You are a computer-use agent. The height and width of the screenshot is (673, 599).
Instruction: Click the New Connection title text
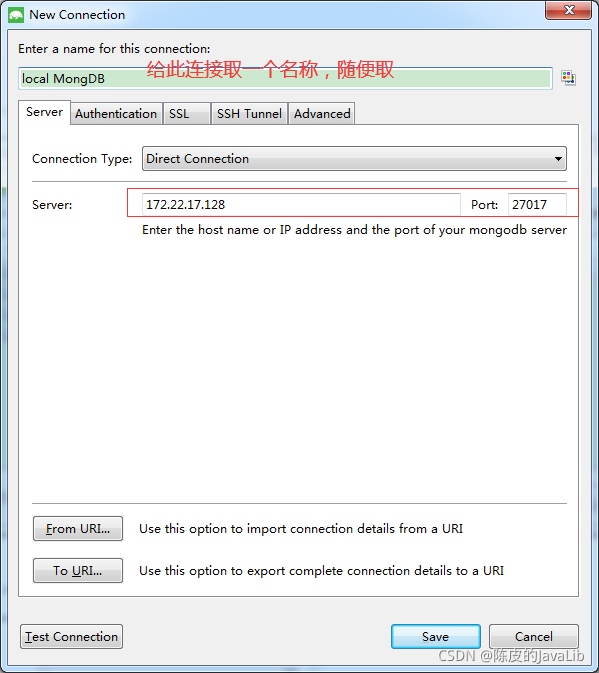click(x=77, y=15)
